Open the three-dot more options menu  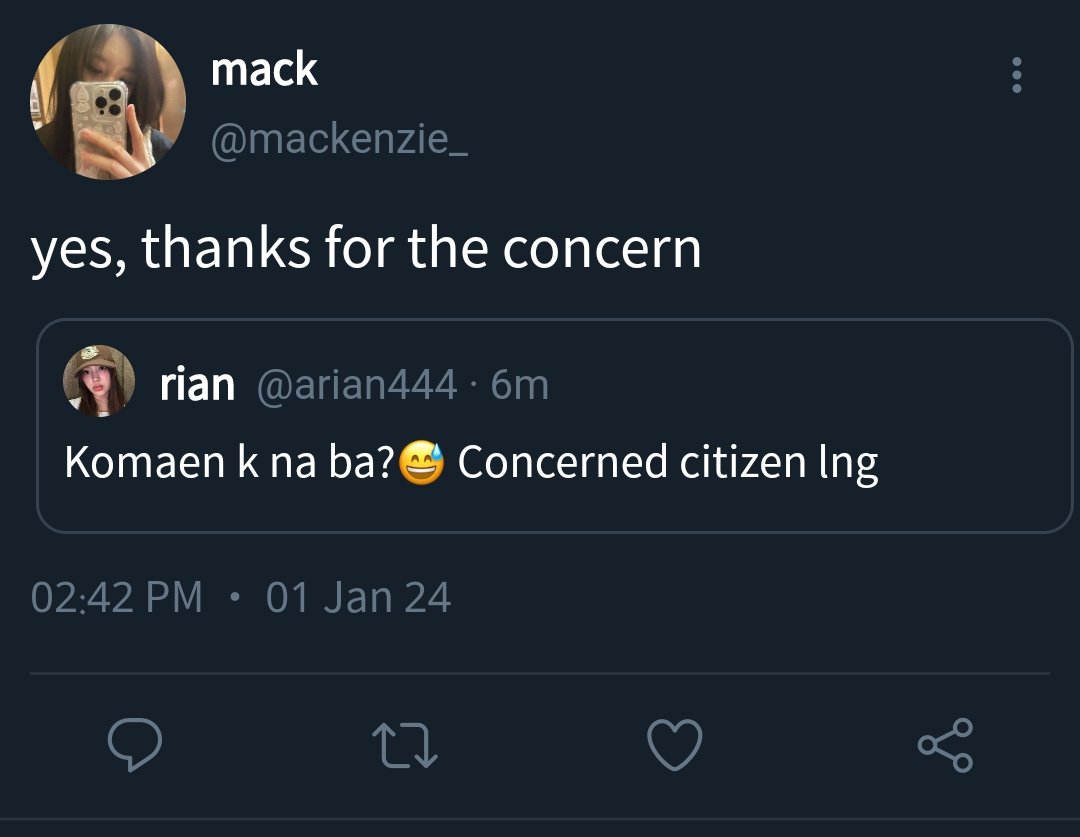1017,75
